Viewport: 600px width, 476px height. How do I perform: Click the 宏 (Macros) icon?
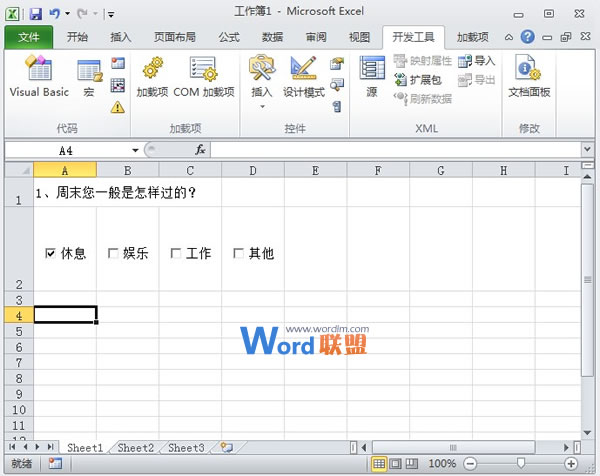click(x=89, y=78)
